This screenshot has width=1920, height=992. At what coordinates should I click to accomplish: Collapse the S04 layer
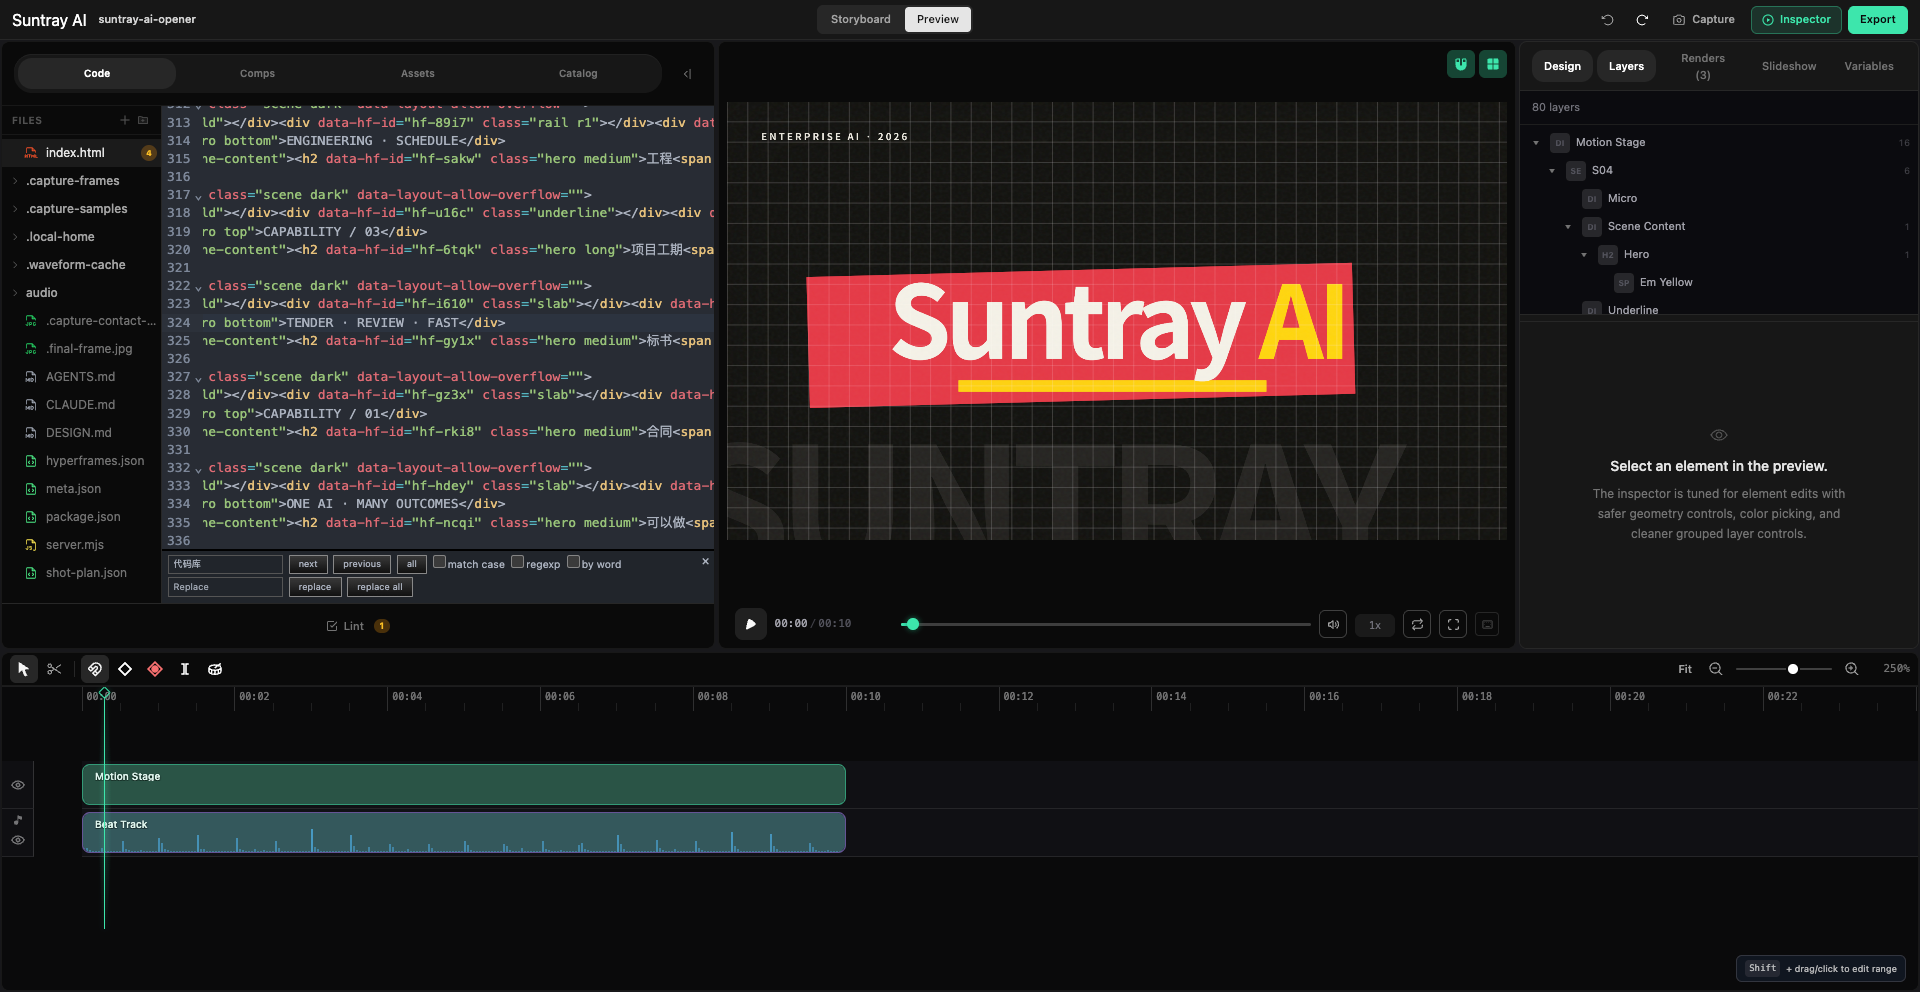pyautogui.click(x=1552, y=171)
